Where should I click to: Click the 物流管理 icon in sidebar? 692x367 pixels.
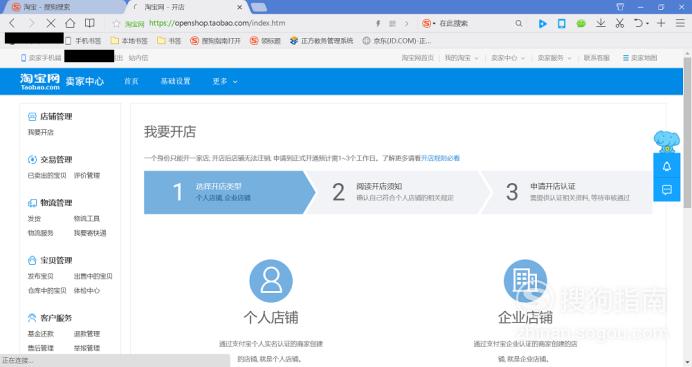tap(32, 203)
